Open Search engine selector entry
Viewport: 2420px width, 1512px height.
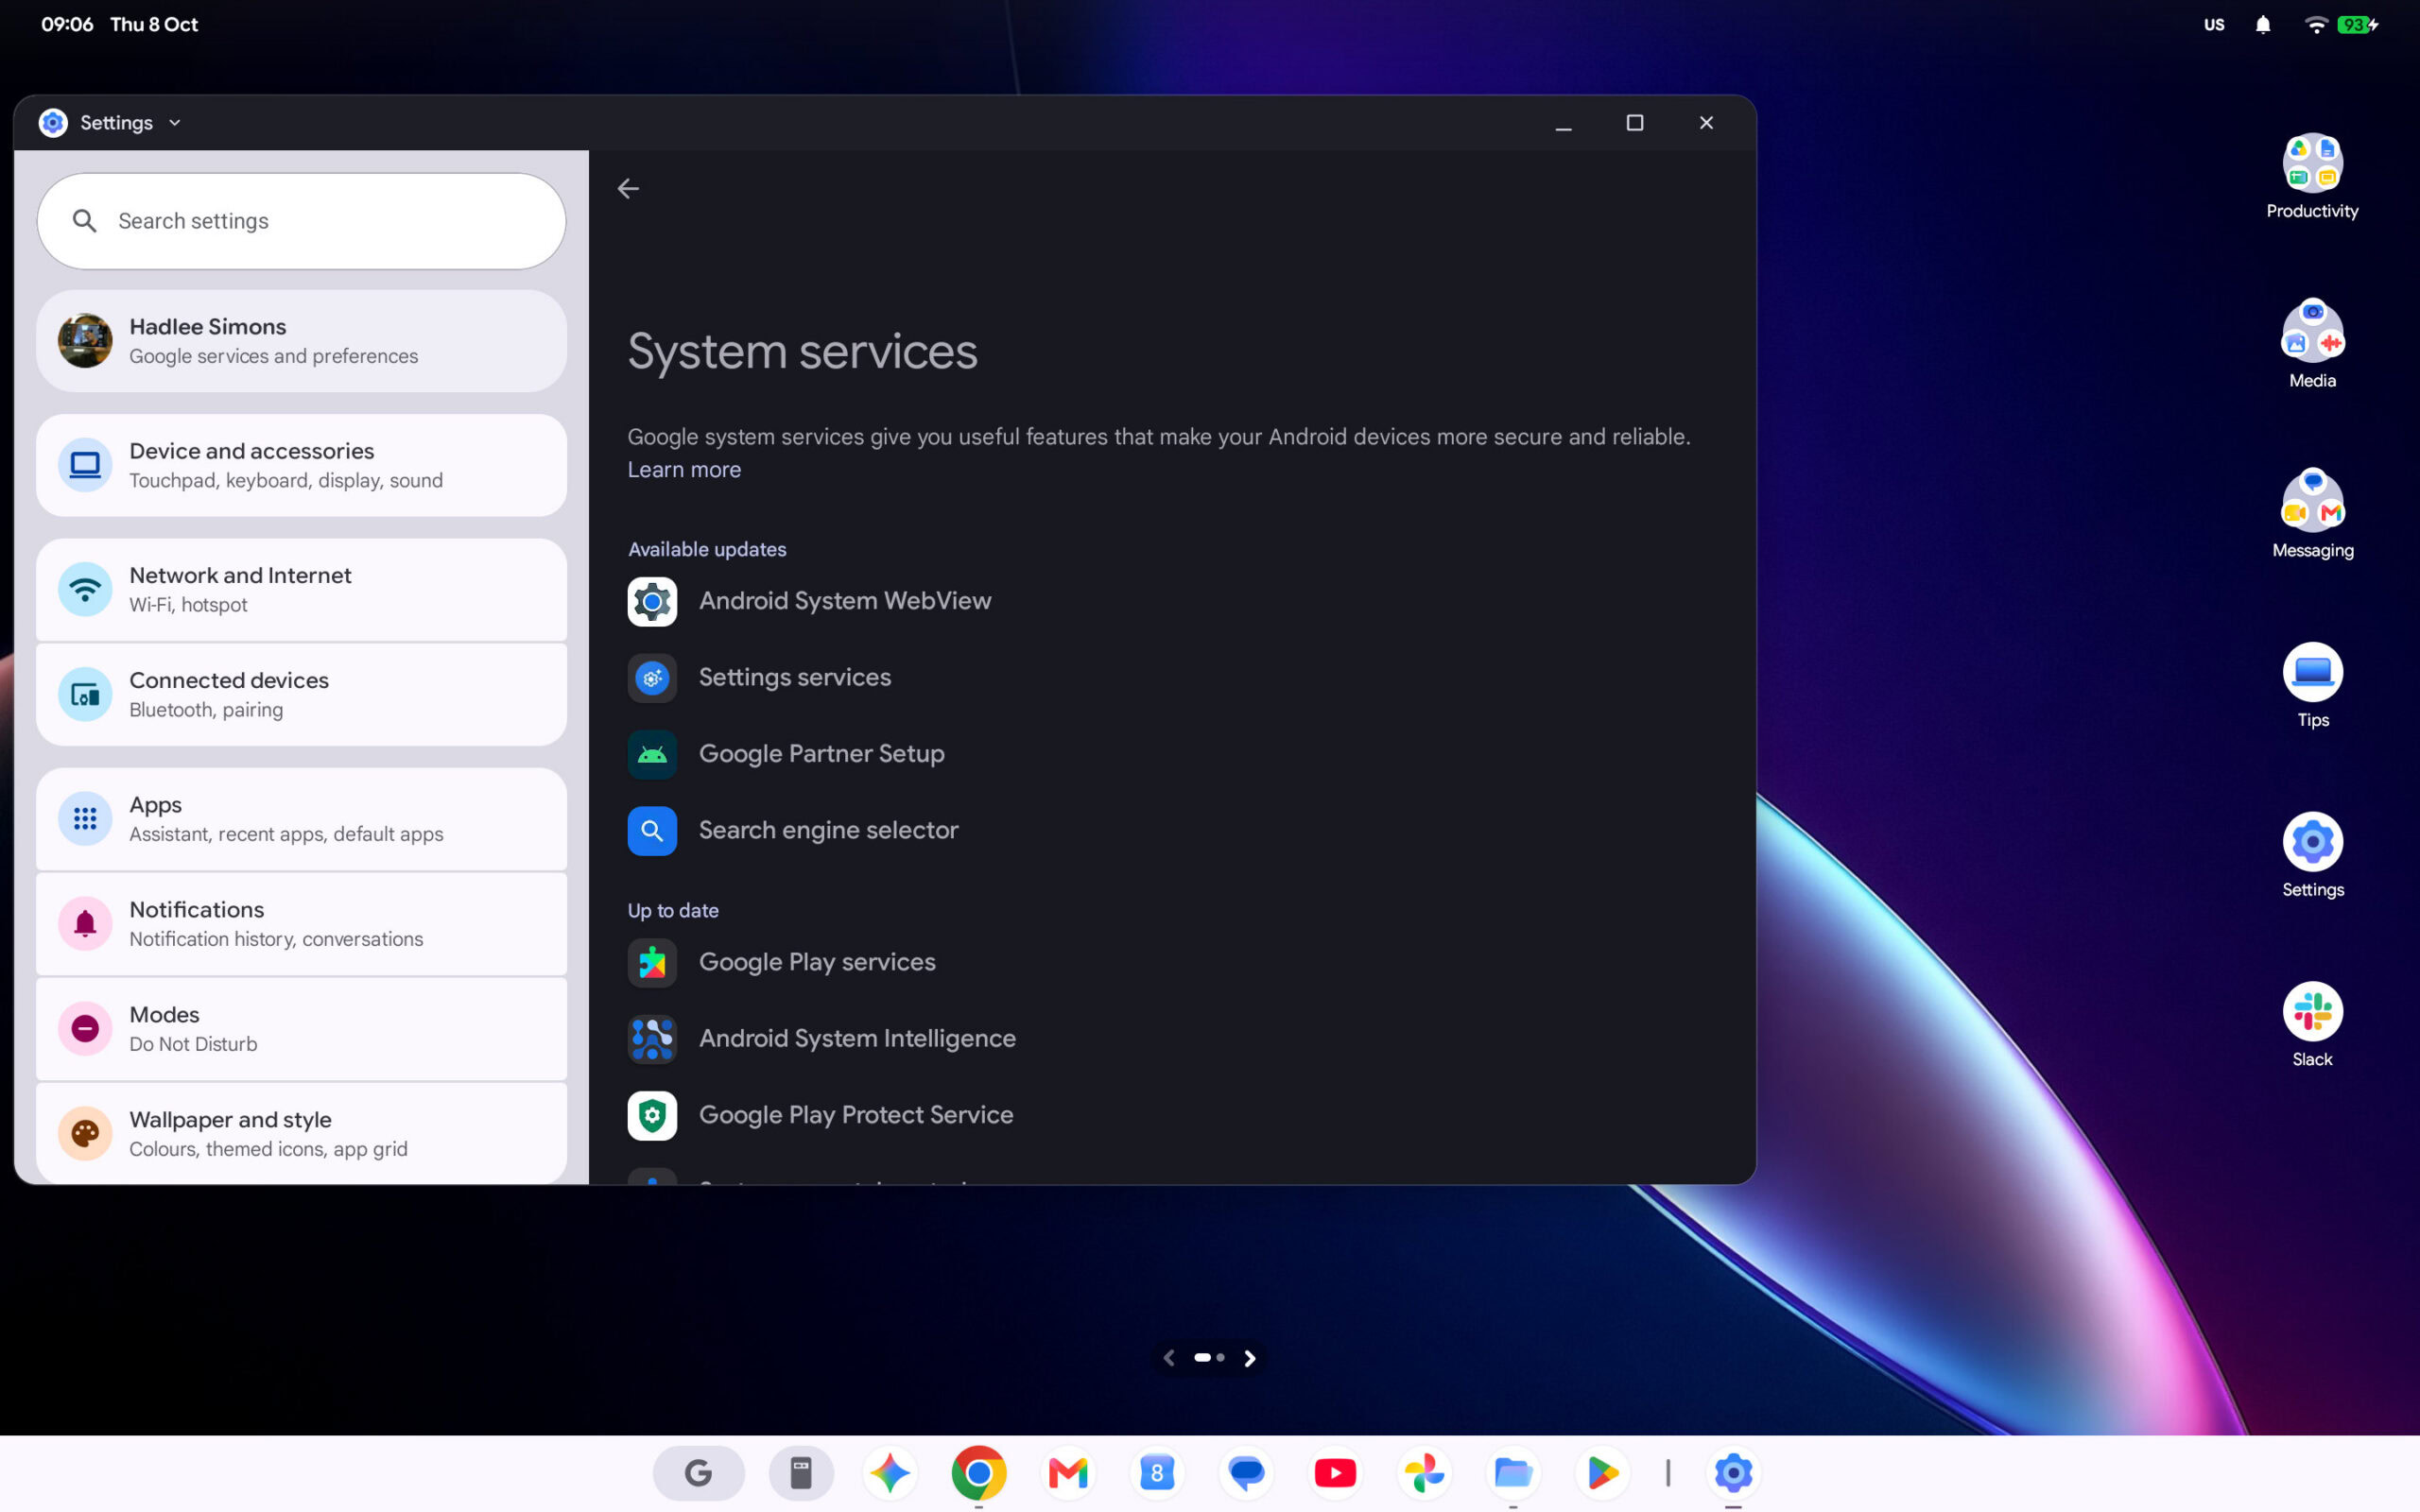(1170, 830)
